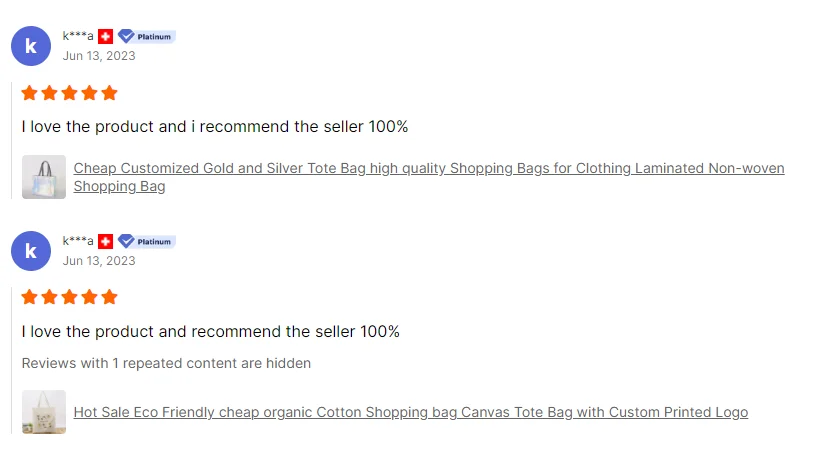Click the Platinum badge on the first review

tap(146, 36)
